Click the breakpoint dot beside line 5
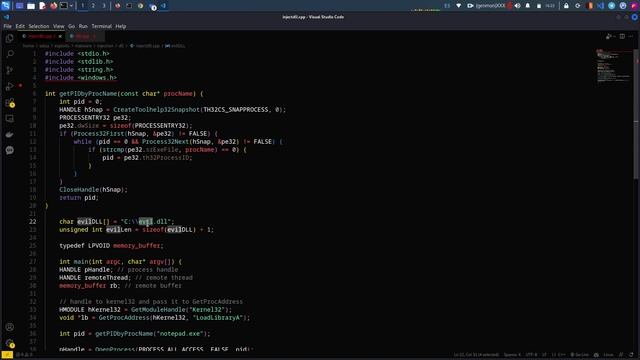The height and width of the screenshot is (360, 640). (x=20, y=85)
